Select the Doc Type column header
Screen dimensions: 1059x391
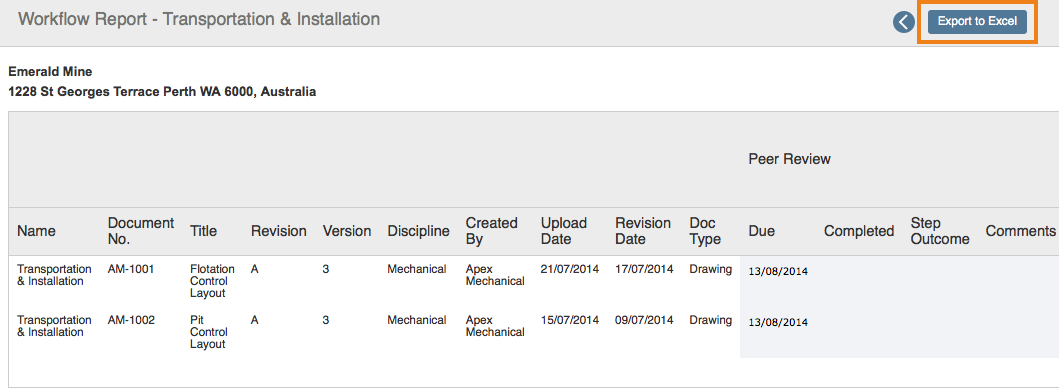click(x=705, y=231)
